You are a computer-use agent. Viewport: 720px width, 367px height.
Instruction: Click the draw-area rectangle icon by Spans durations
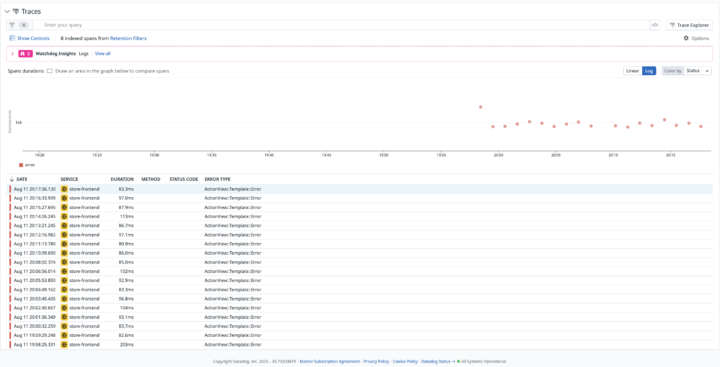50,71
